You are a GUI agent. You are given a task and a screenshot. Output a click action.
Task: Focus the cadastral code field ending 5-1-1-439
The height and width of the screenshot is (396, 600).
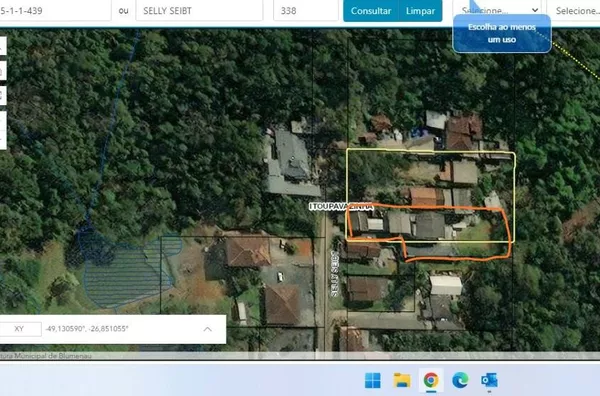point(55,10)
